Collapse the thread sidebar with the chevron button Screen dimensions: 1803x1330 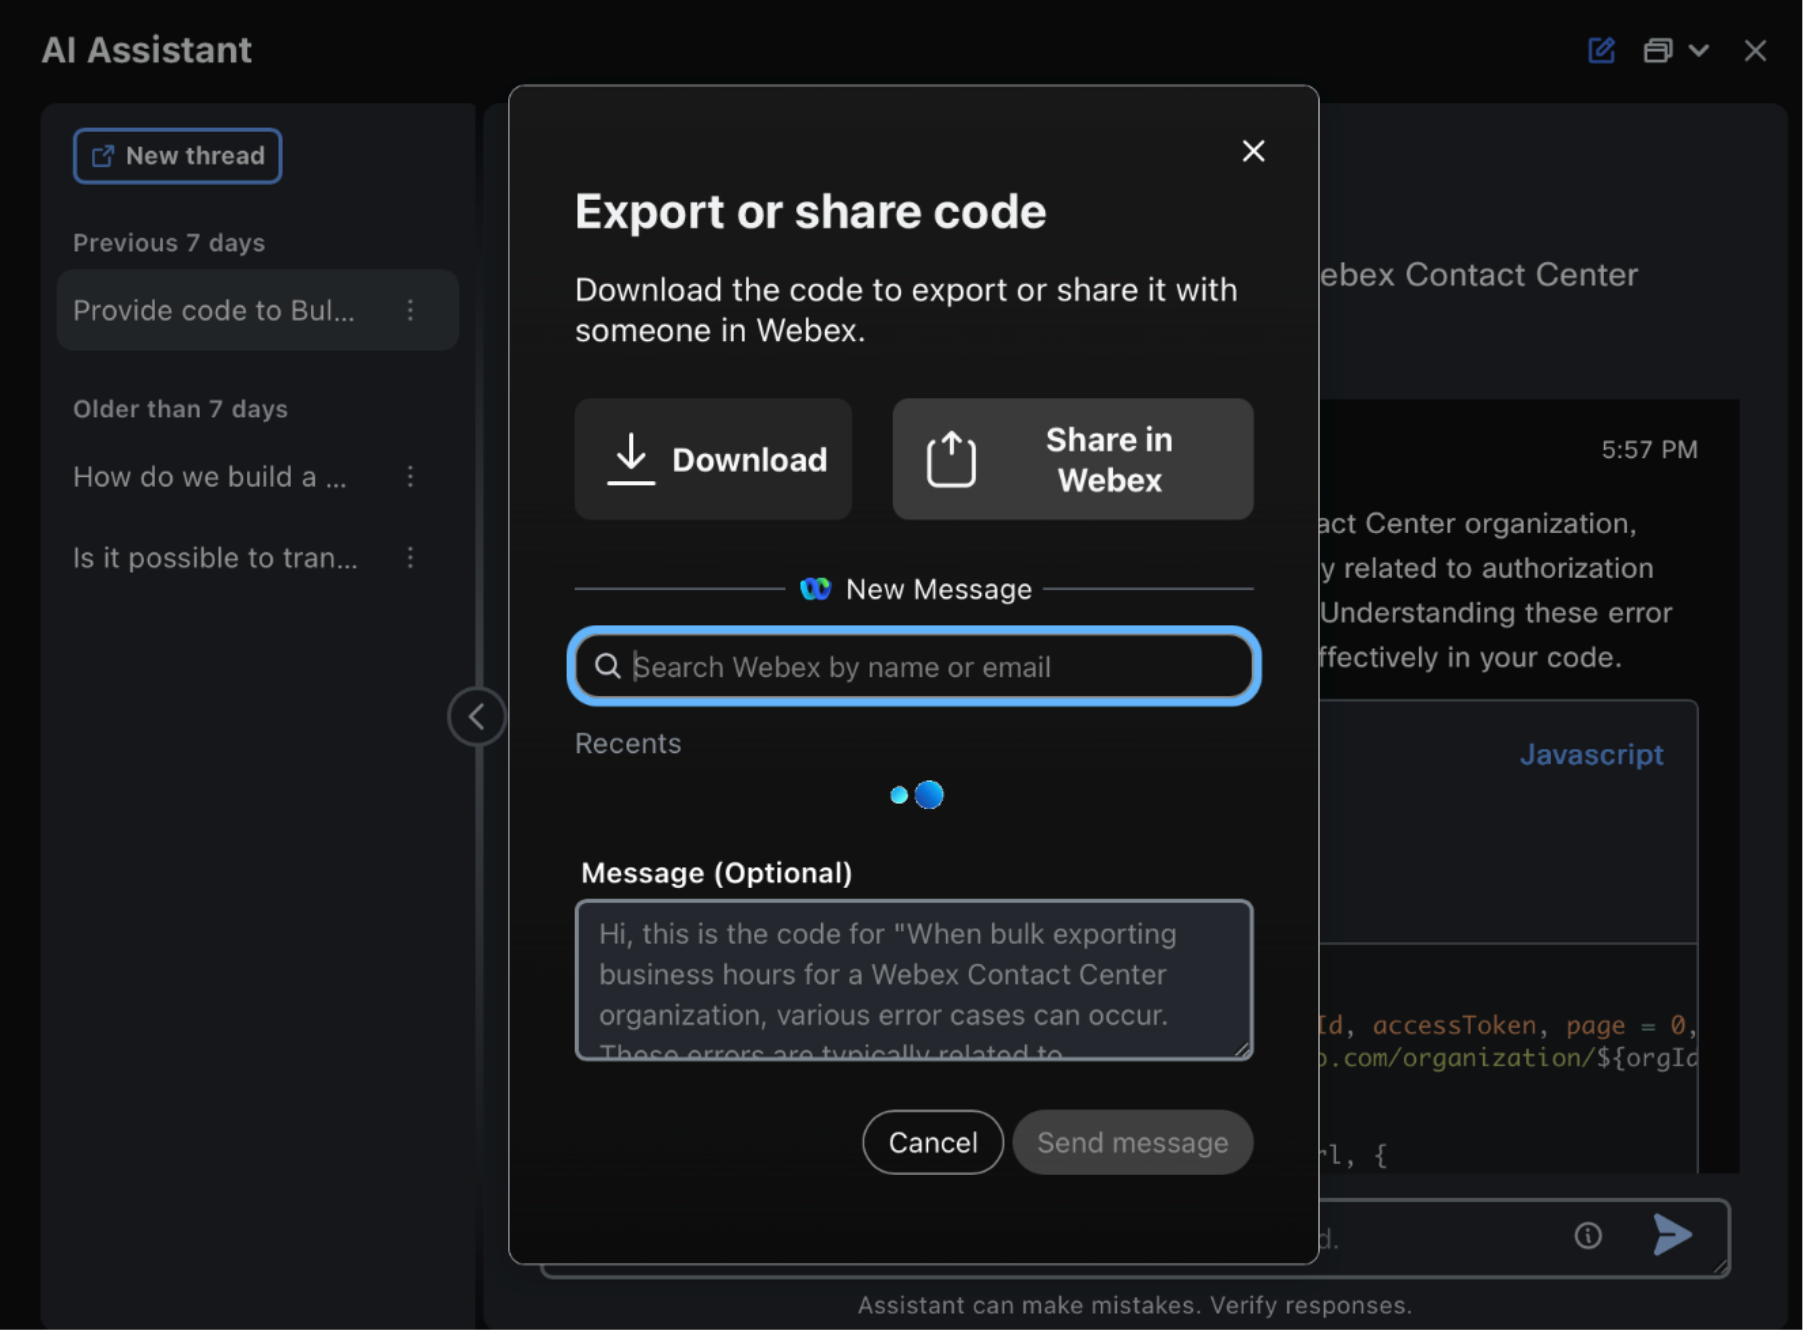pyautogui.click(x=477, y=716)
